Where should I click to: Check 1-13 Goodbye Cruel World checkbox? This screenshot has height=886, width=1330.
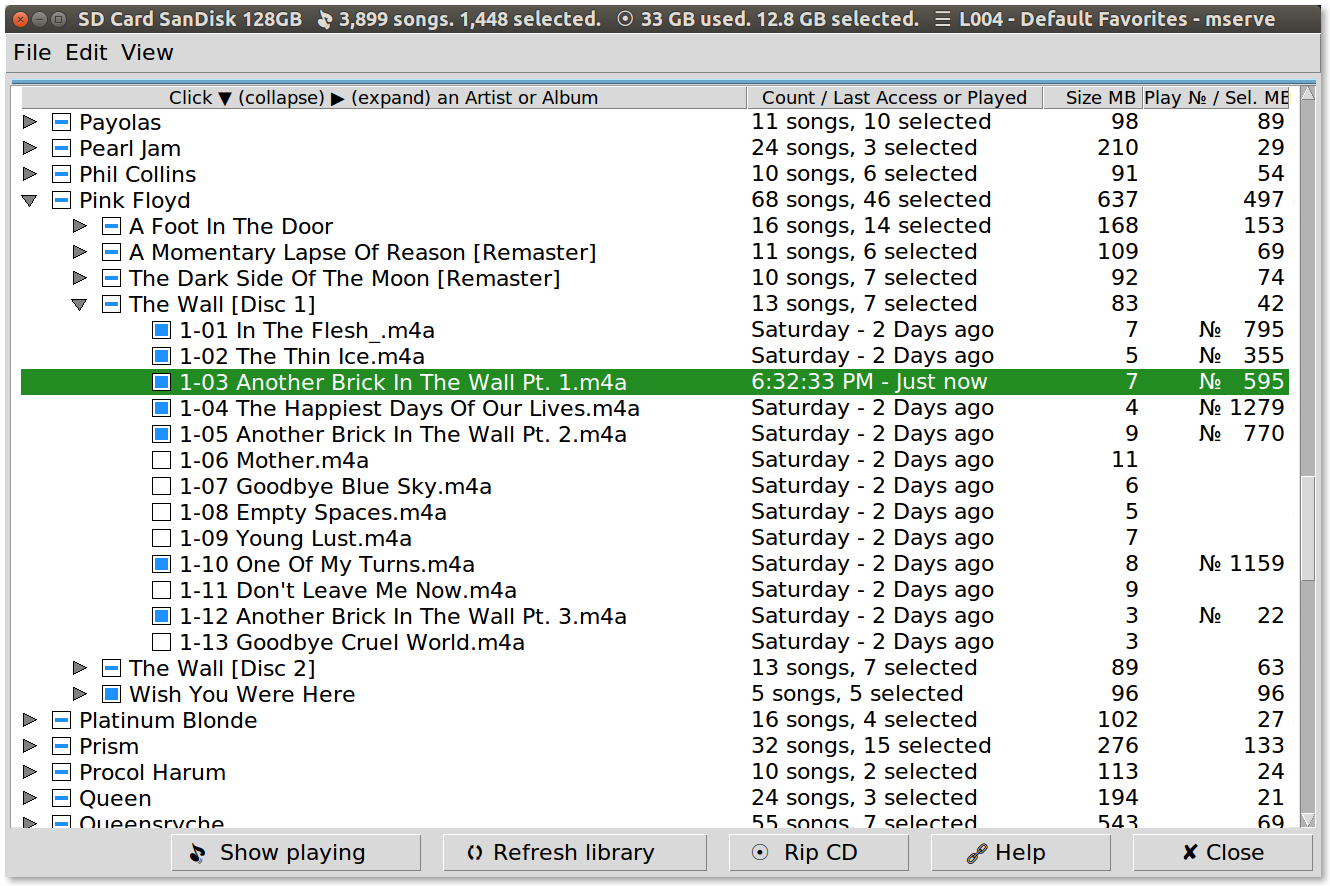coord(161,642)
